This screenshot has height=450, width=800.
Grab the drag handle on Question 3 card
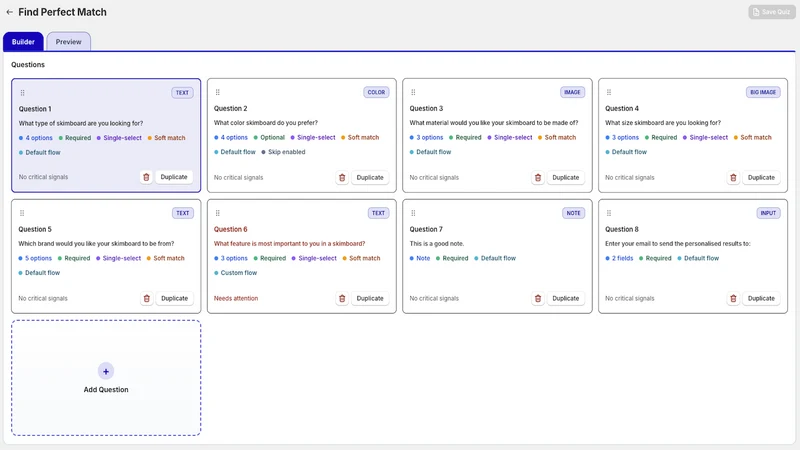click(413, 92)
